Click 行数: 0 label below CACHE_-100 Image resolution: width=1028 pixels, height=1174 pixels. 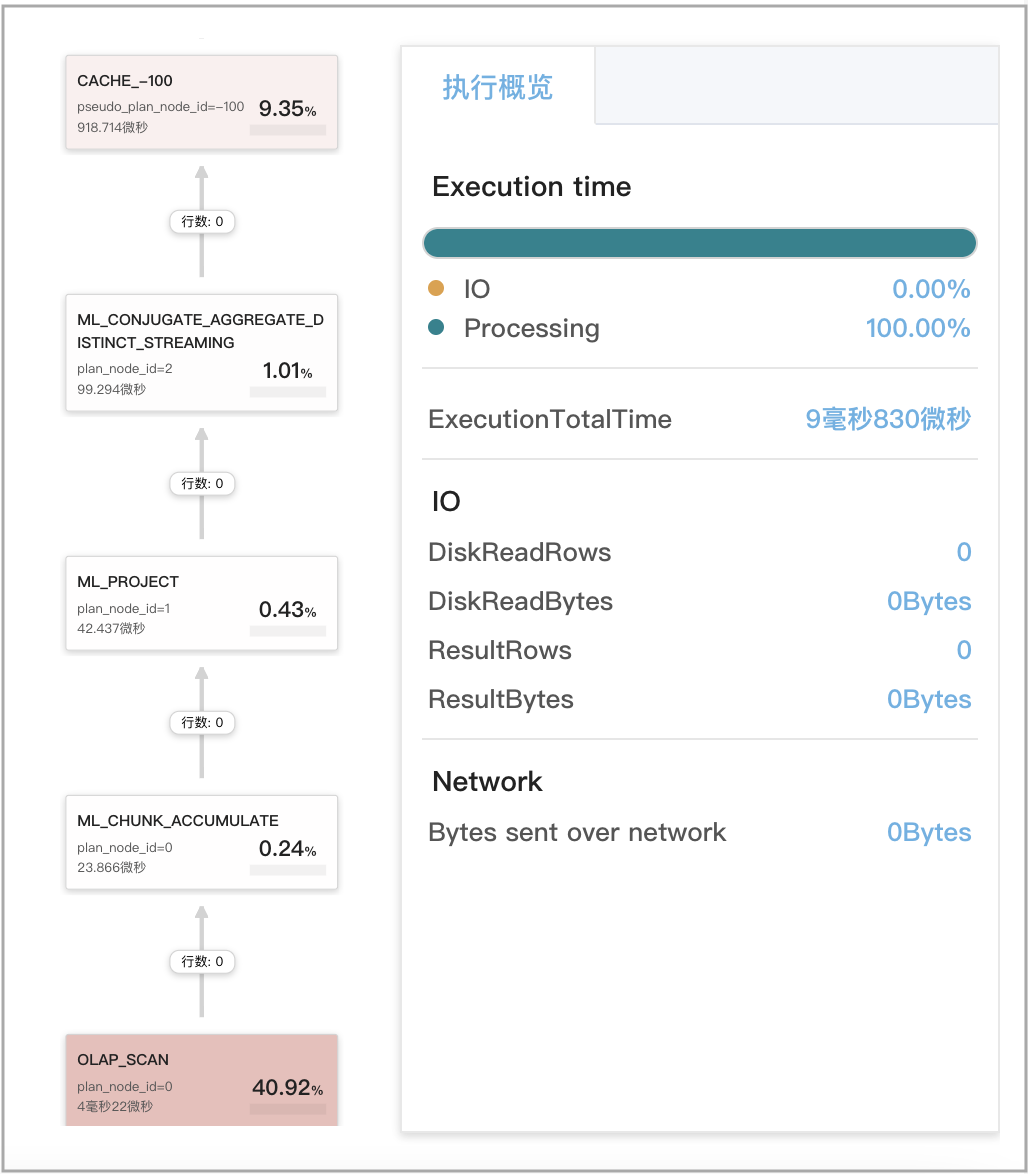pyautogui.click(x=202, y=222)
